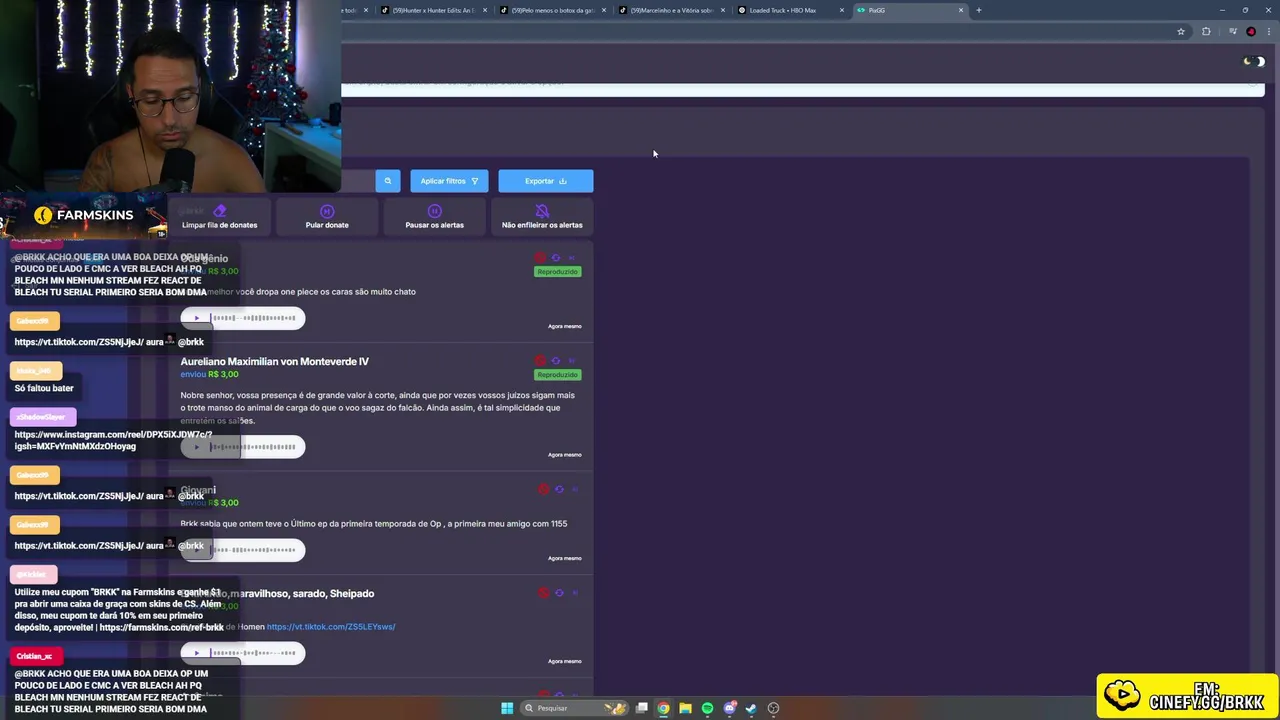Click Não enfileirar os alertas
This screenshot has width=1280, height=720.
(x=542, y=217)
